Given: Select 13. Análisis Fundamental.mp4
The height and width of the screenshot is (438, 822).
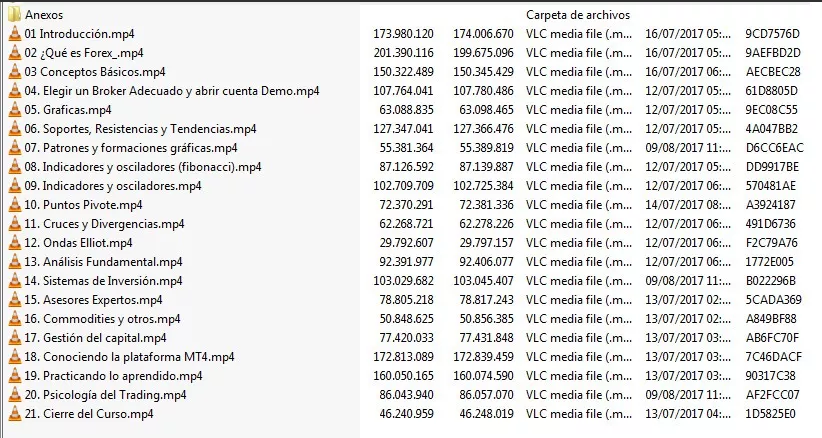Looking at the screenshot, I should [x=103, y=261].
